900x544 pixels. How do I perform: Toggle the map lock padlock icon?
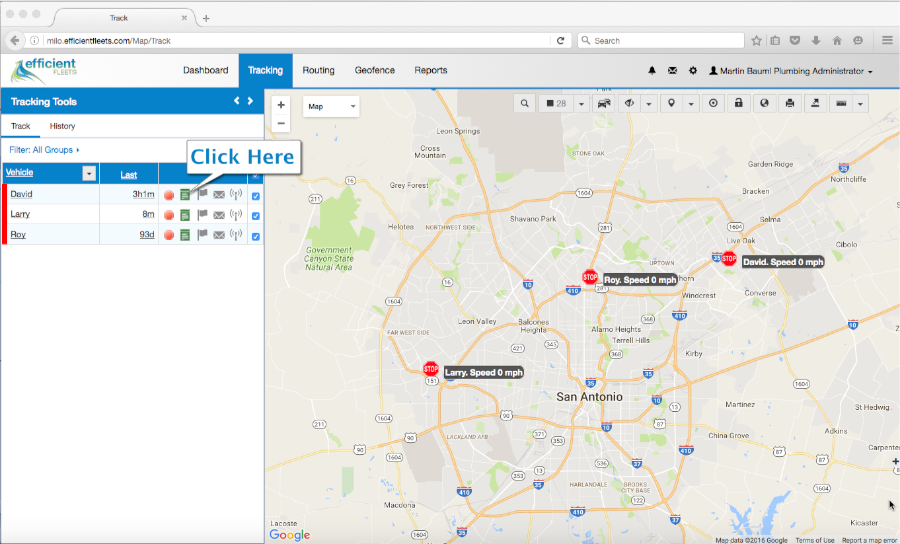(739, 104)
